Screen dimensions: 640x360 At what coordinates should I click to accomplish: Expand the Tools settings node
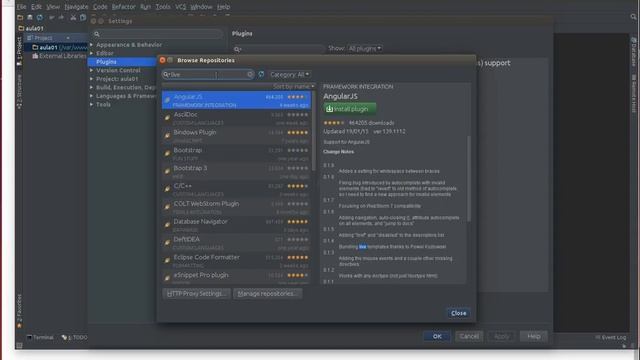[x=91, y=104]
